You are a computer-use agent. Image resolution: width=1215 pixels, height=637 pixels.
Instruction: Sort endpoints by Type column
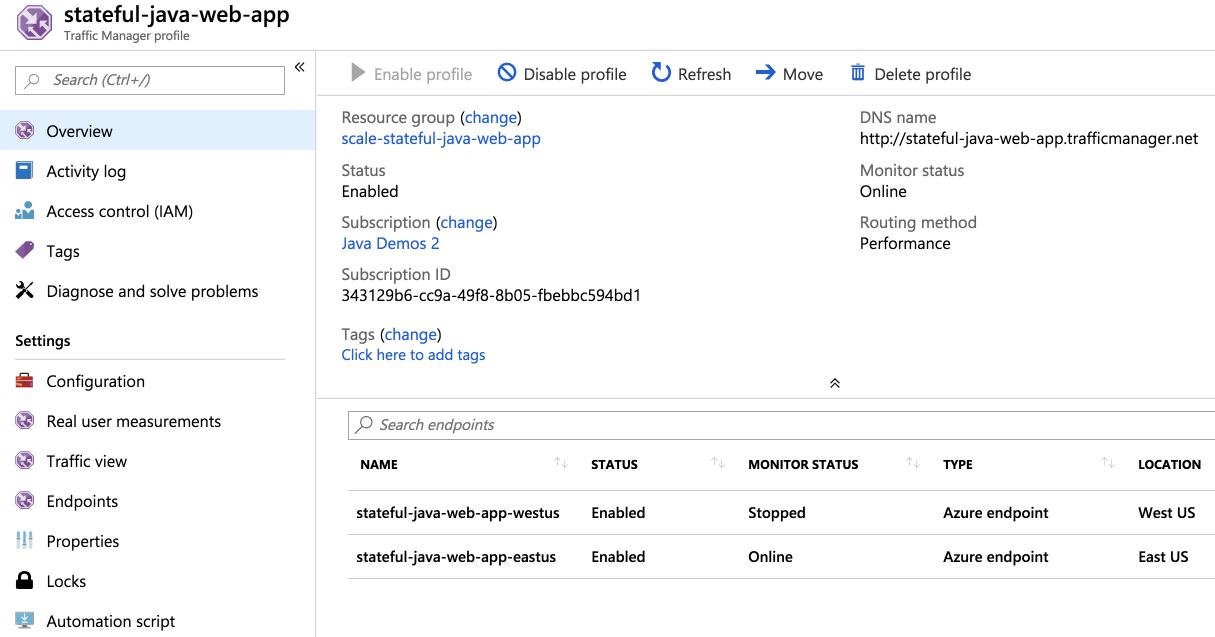pos(1108,463)
